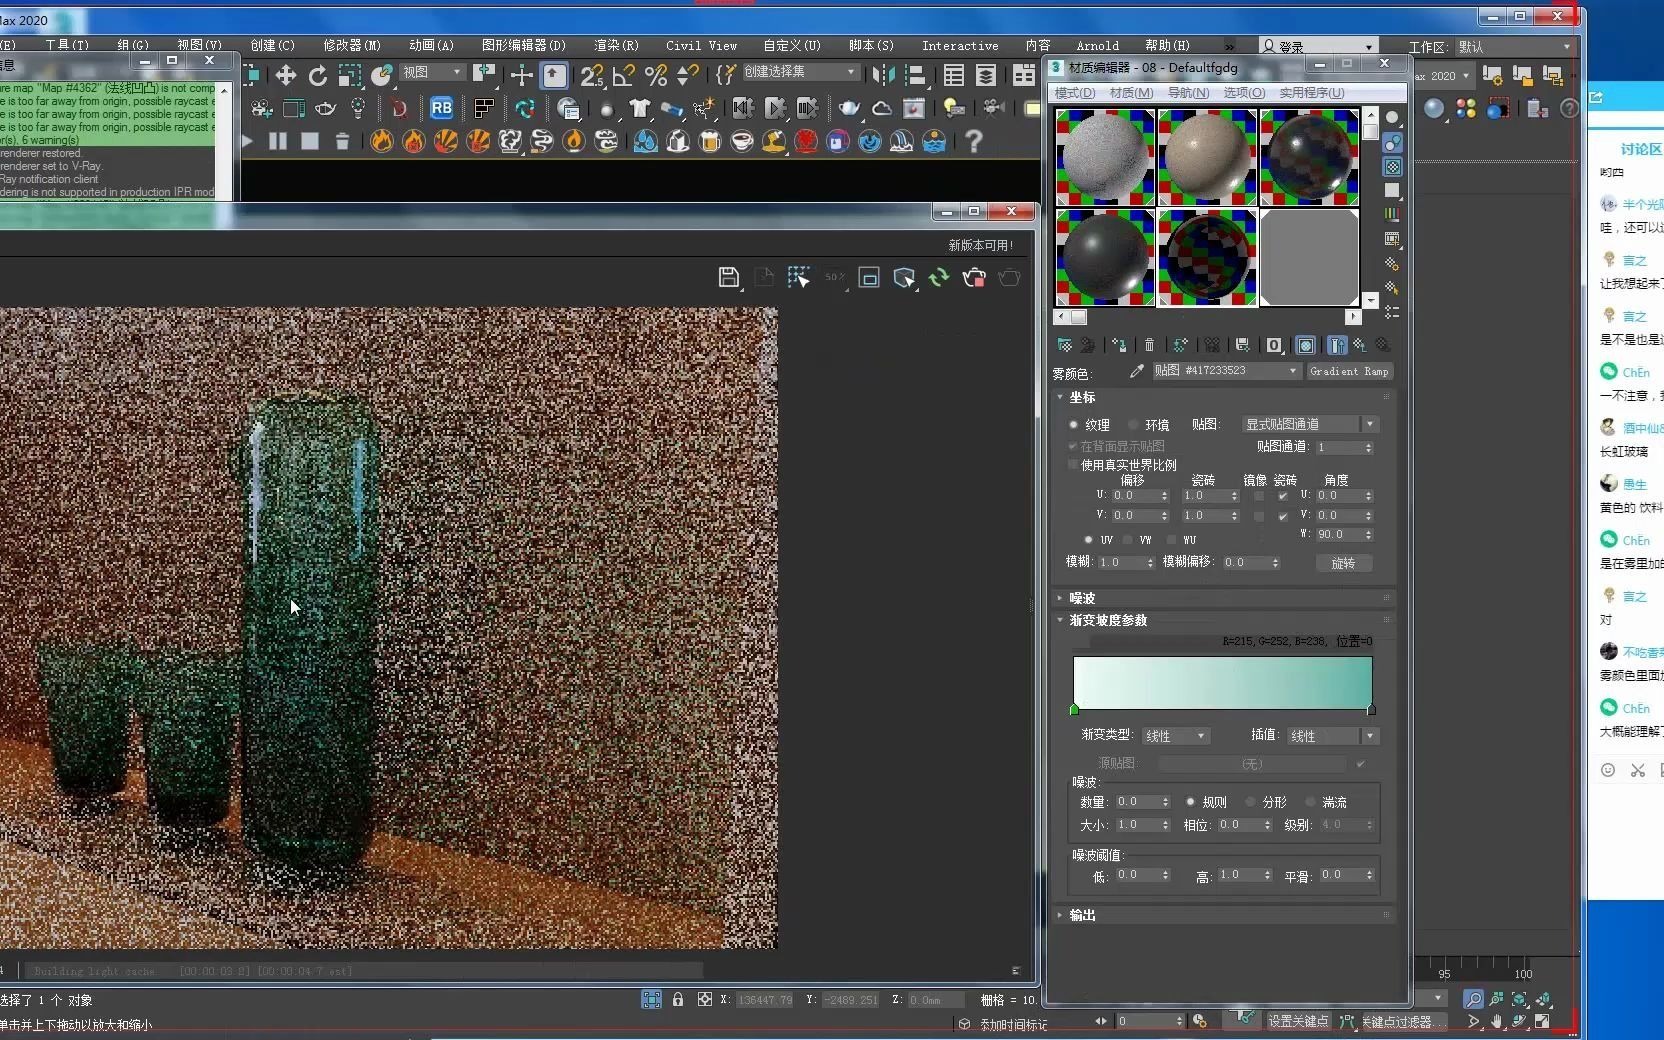Click the Rotate tool icon
Screen dimensions: 1664x1040
(x=318, y=76)
